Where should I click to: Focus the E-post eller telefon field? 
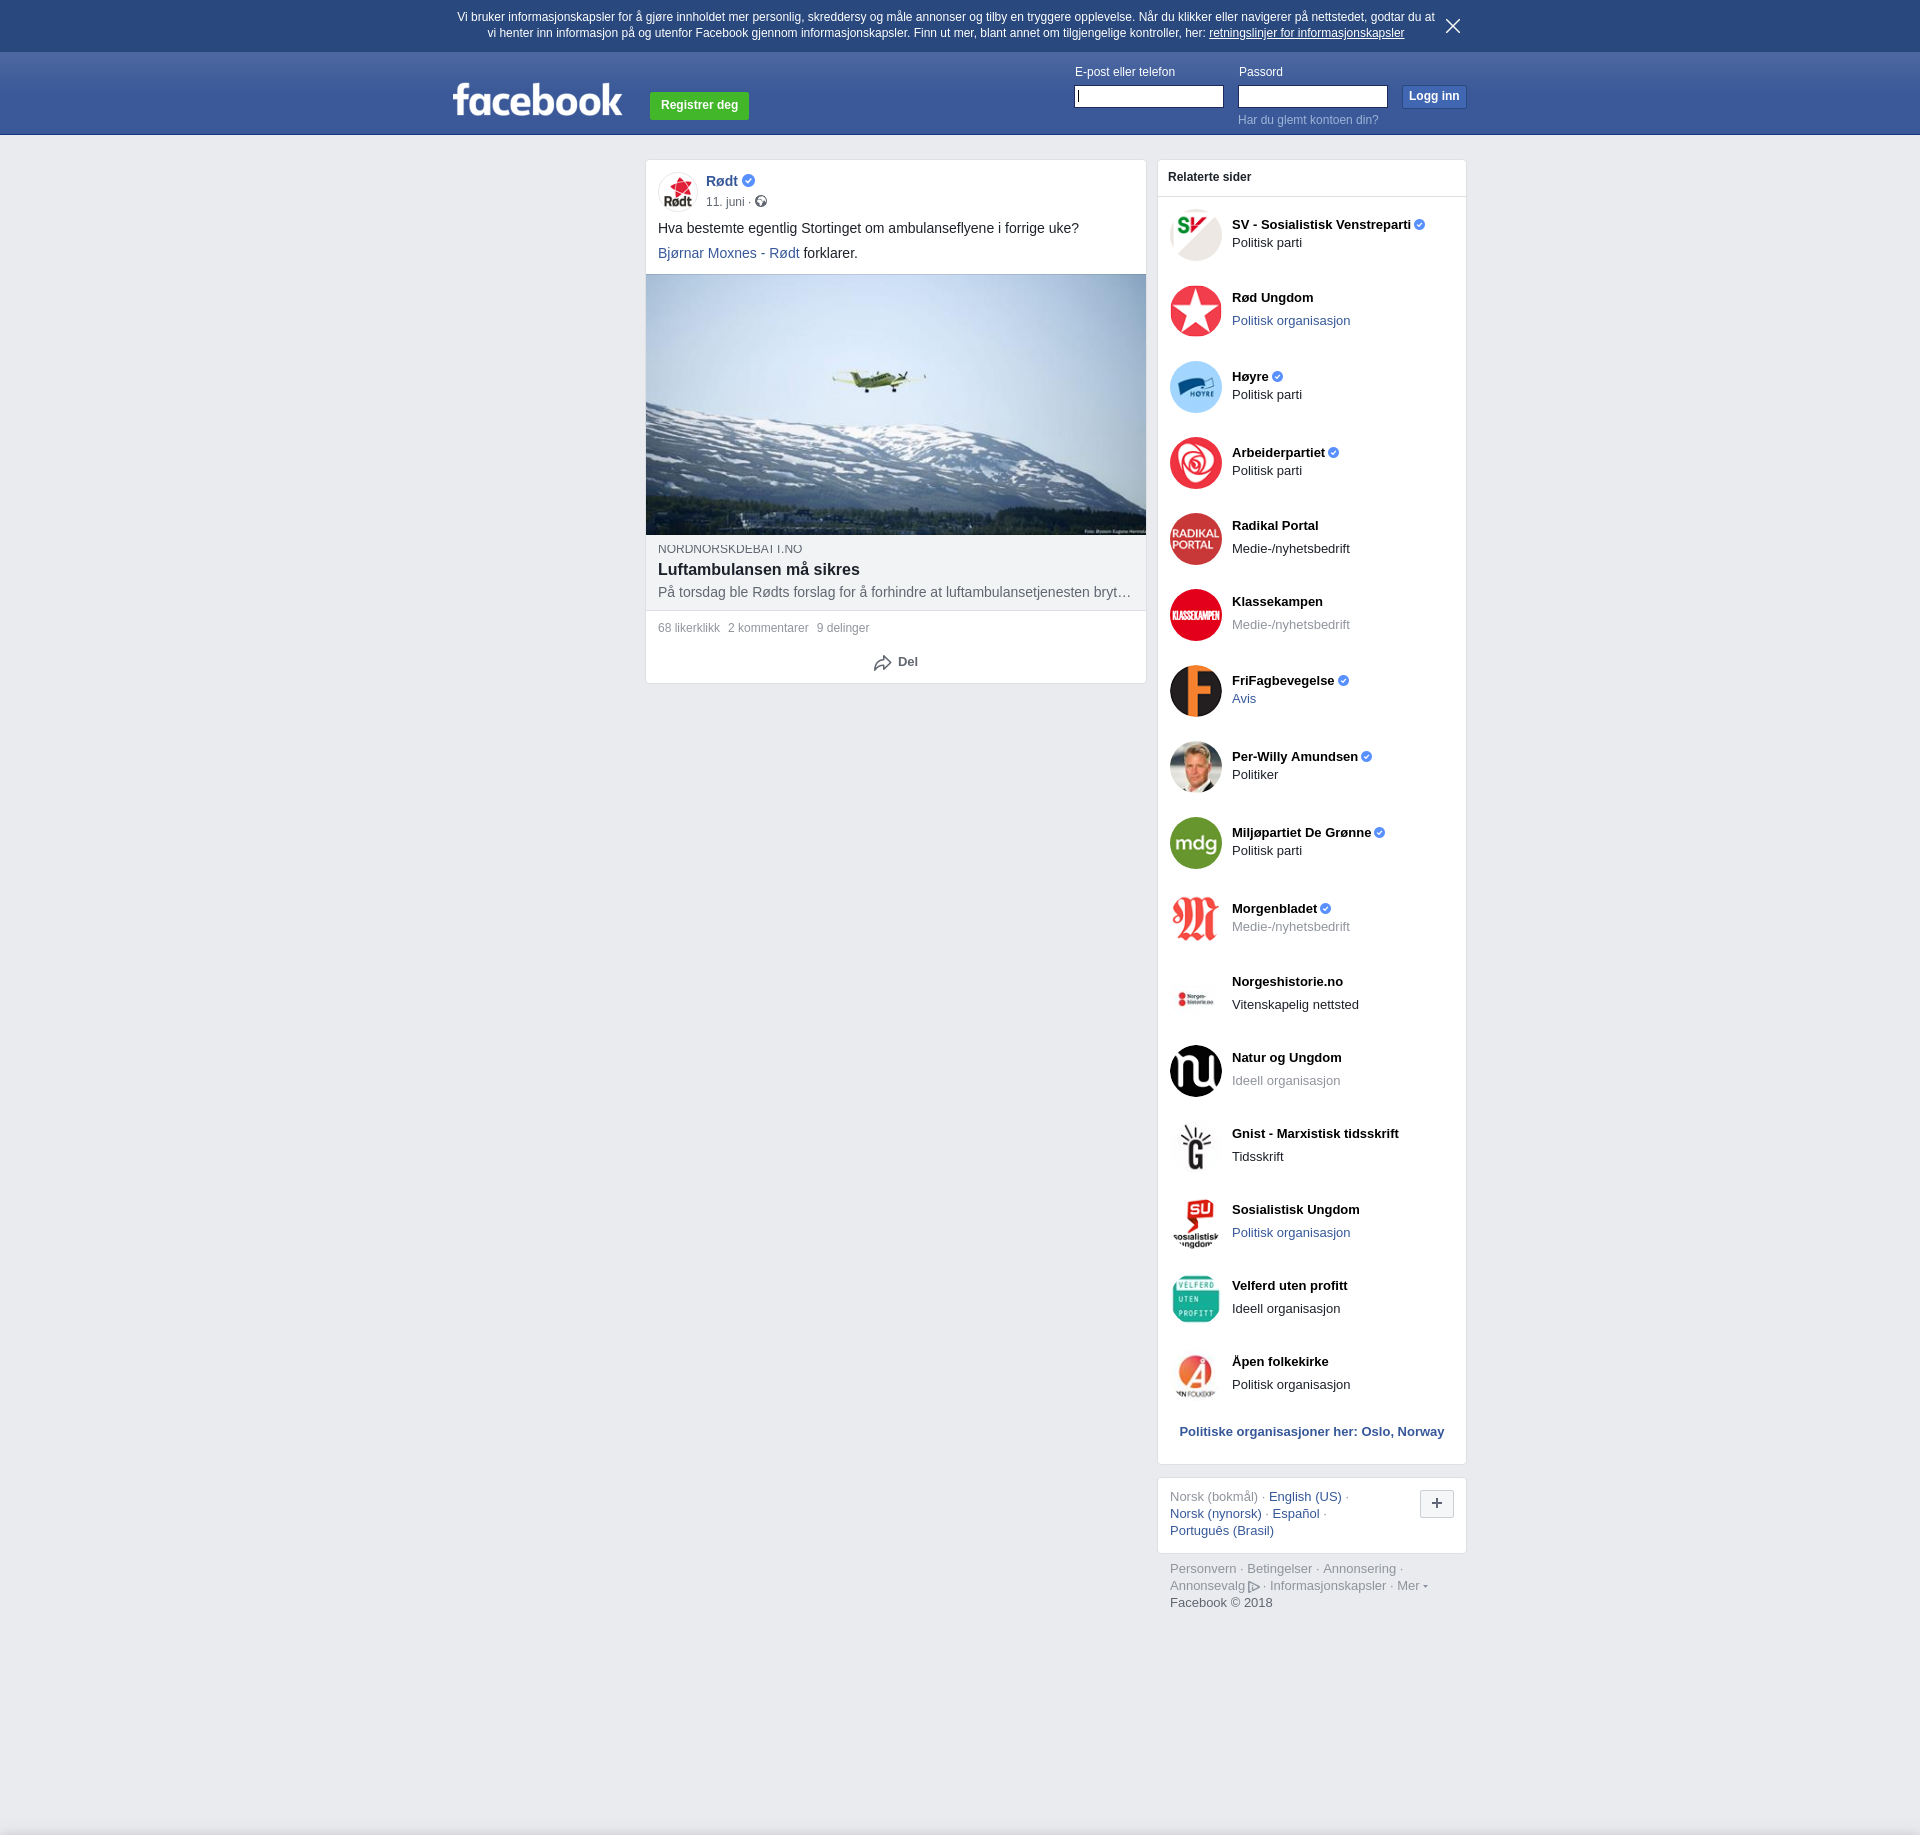(1149, 96)
